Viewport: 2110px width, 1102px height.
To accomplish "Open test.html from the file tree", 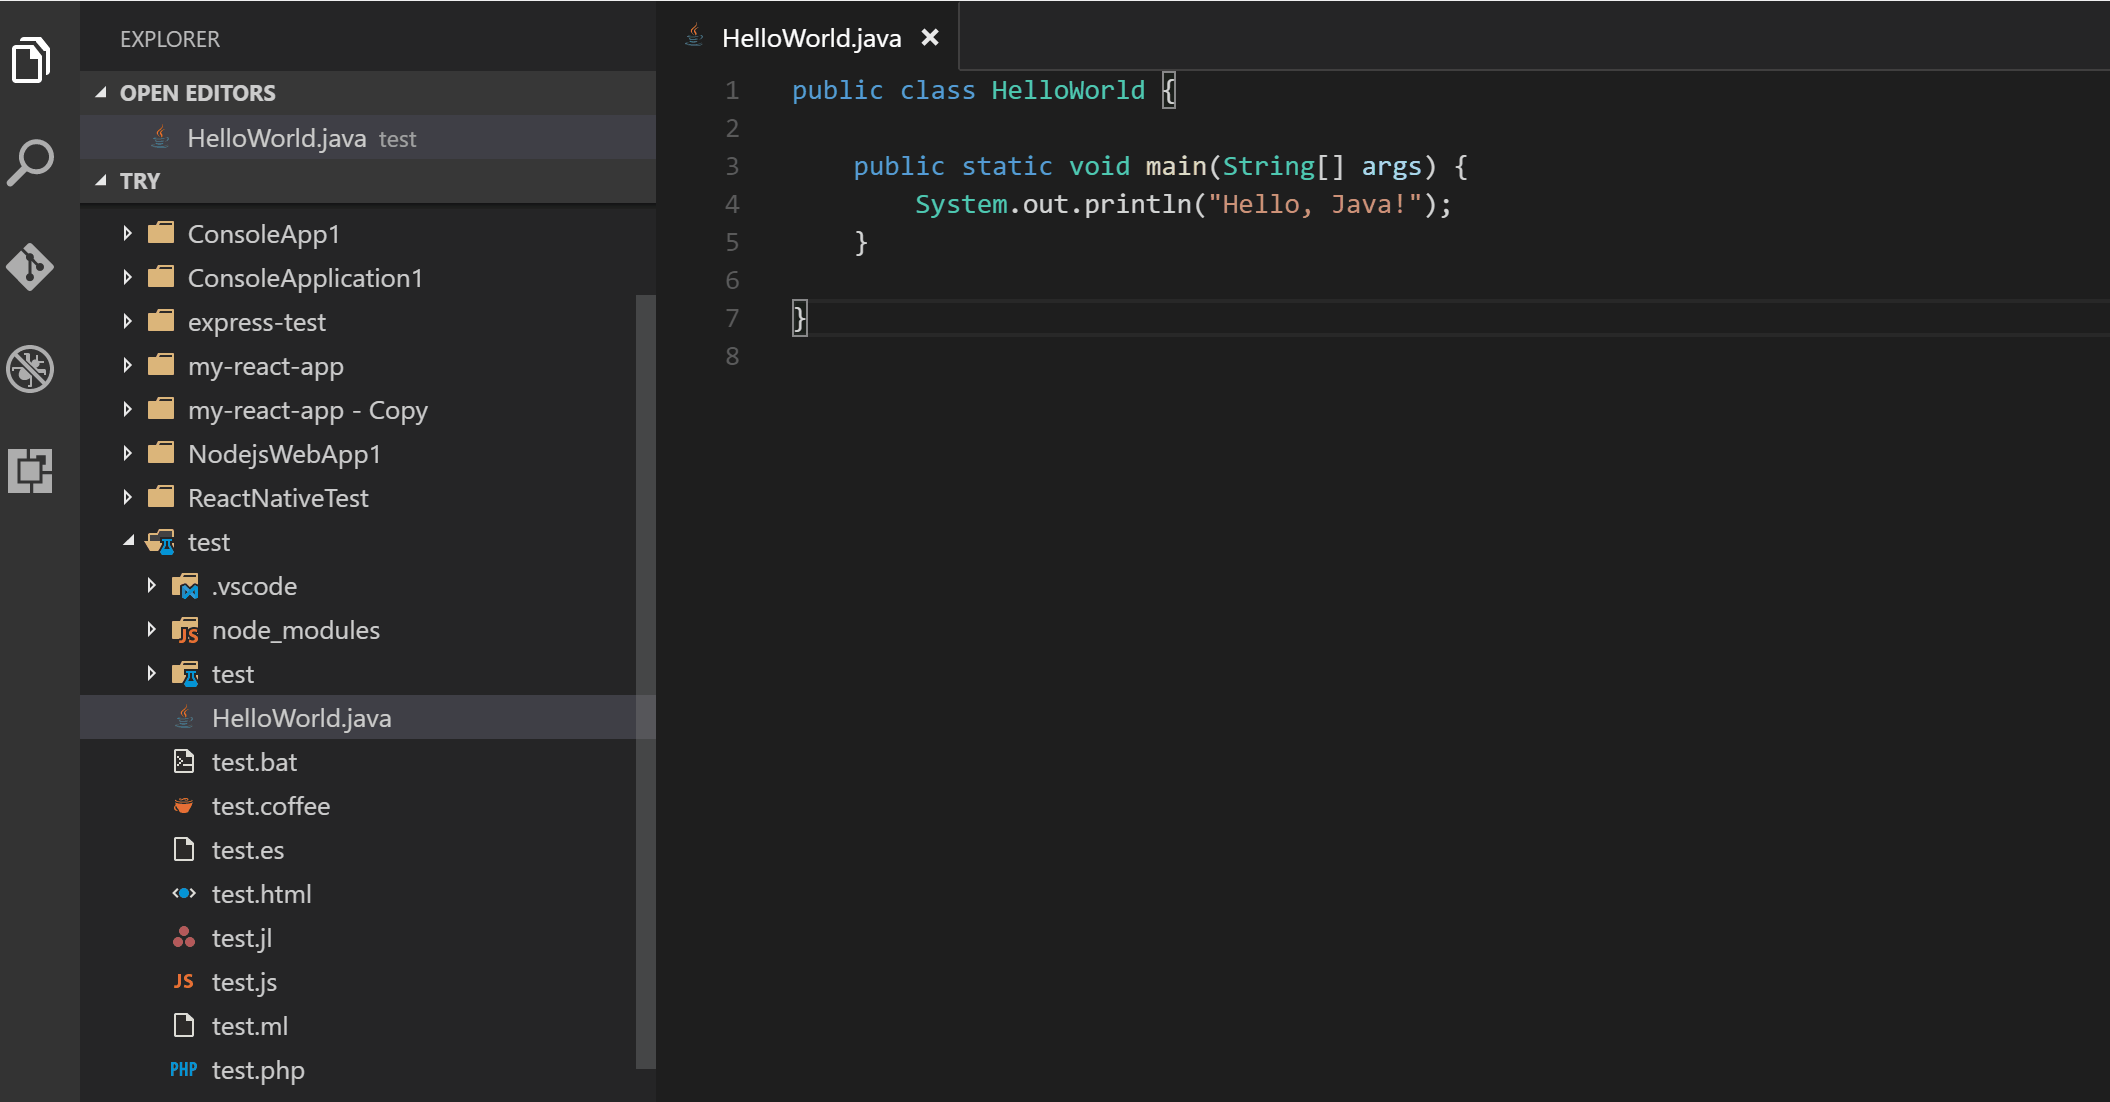I will point(261,894).
